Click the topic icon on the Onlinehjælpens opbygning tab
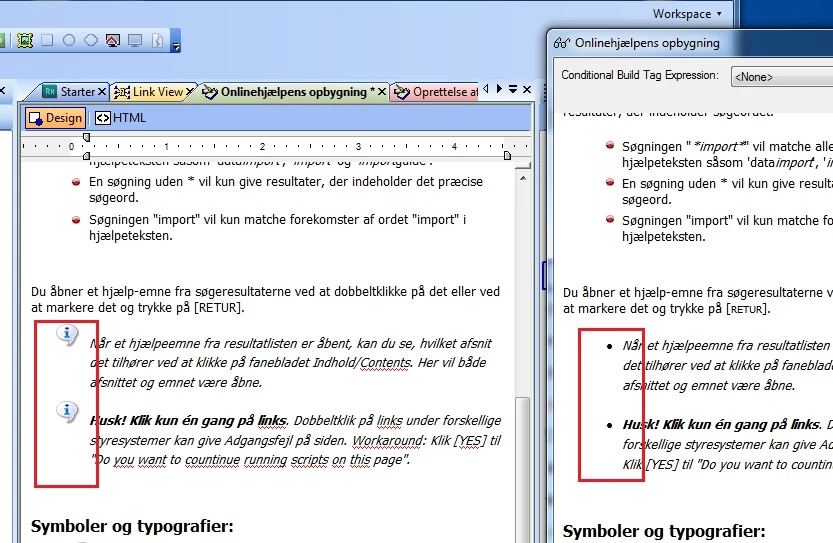This screenshot has height=543, width=833. click(210, 92)
